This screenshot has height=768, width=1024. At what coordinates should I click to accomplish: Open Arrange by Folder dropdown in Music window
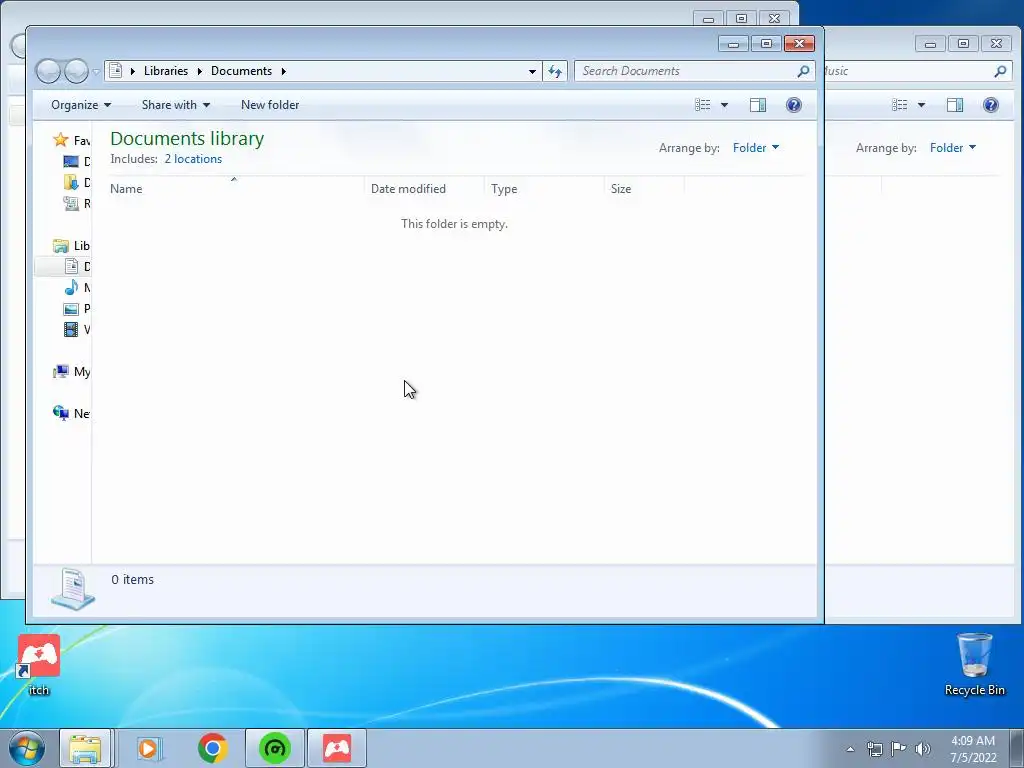point(953,148)
